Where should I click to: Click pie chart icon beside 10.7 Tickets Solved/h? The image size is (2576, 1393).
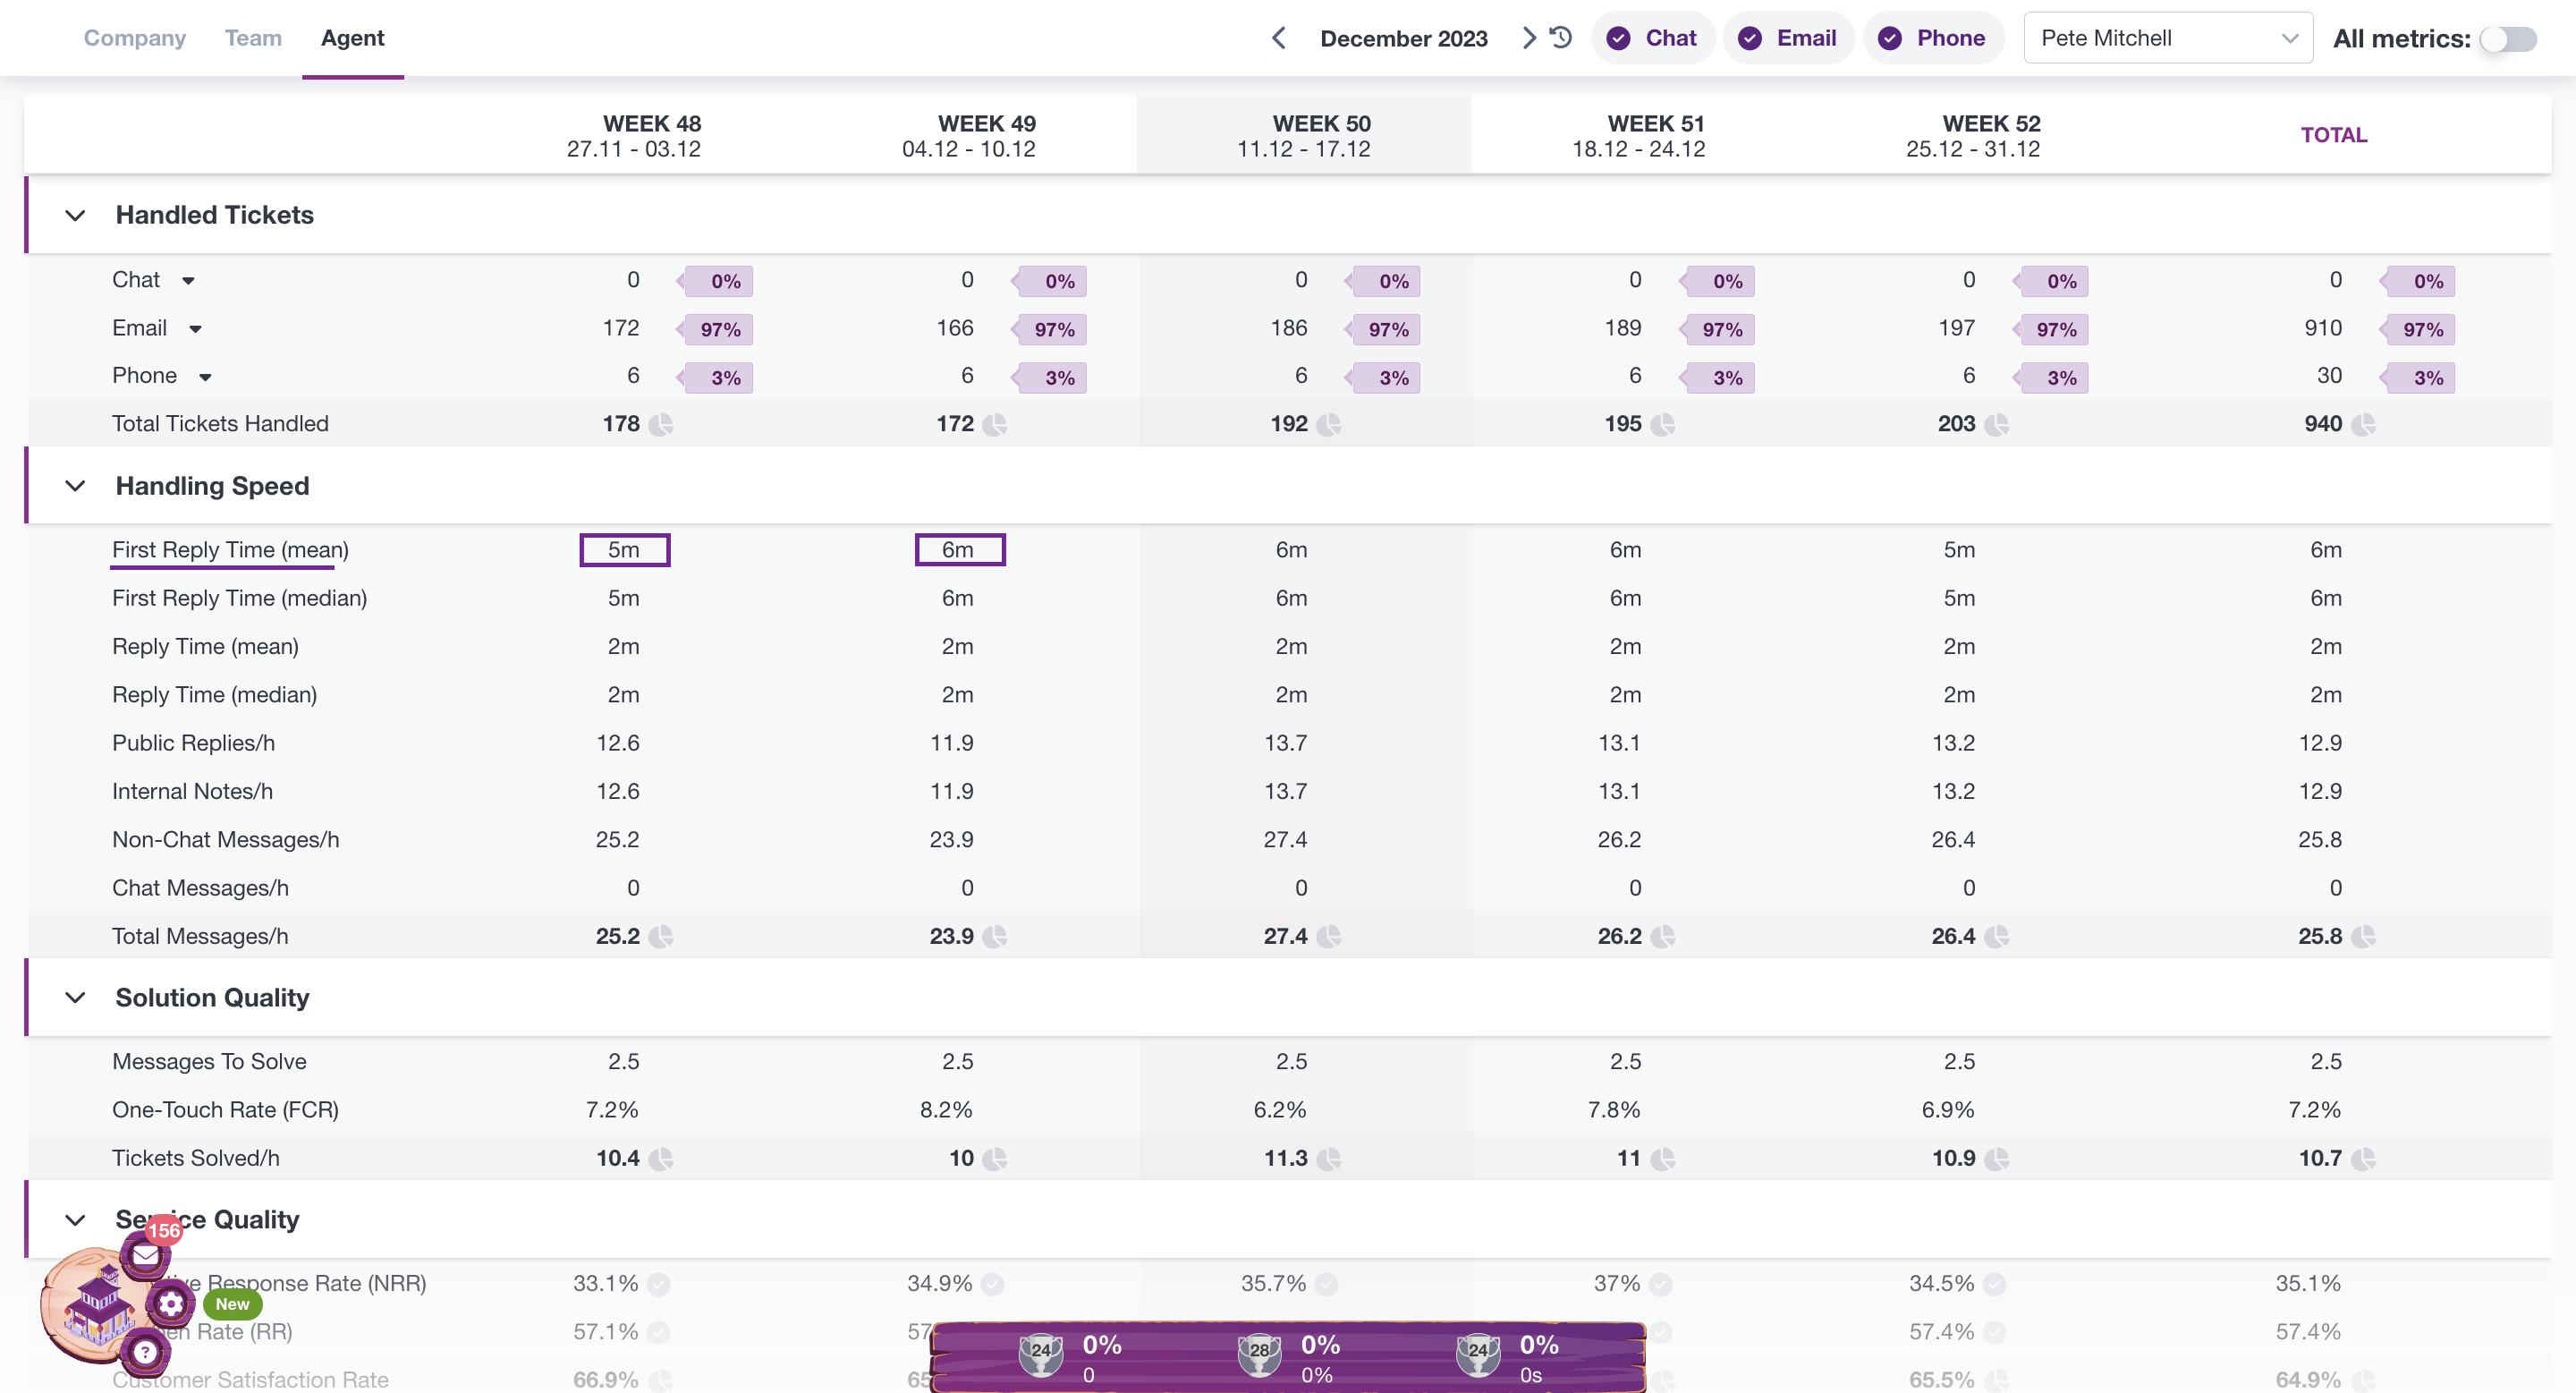click(2364, 1159)
